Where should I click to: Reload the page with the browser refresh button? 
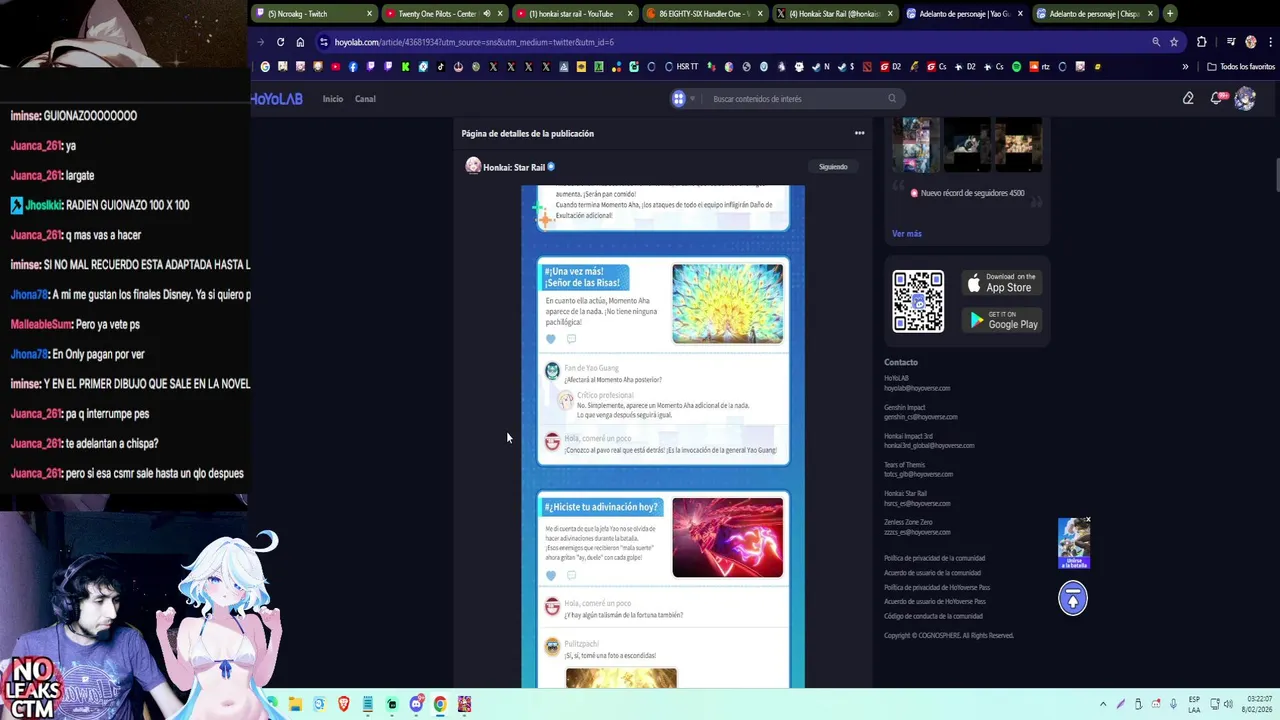[x=280, y=42]
